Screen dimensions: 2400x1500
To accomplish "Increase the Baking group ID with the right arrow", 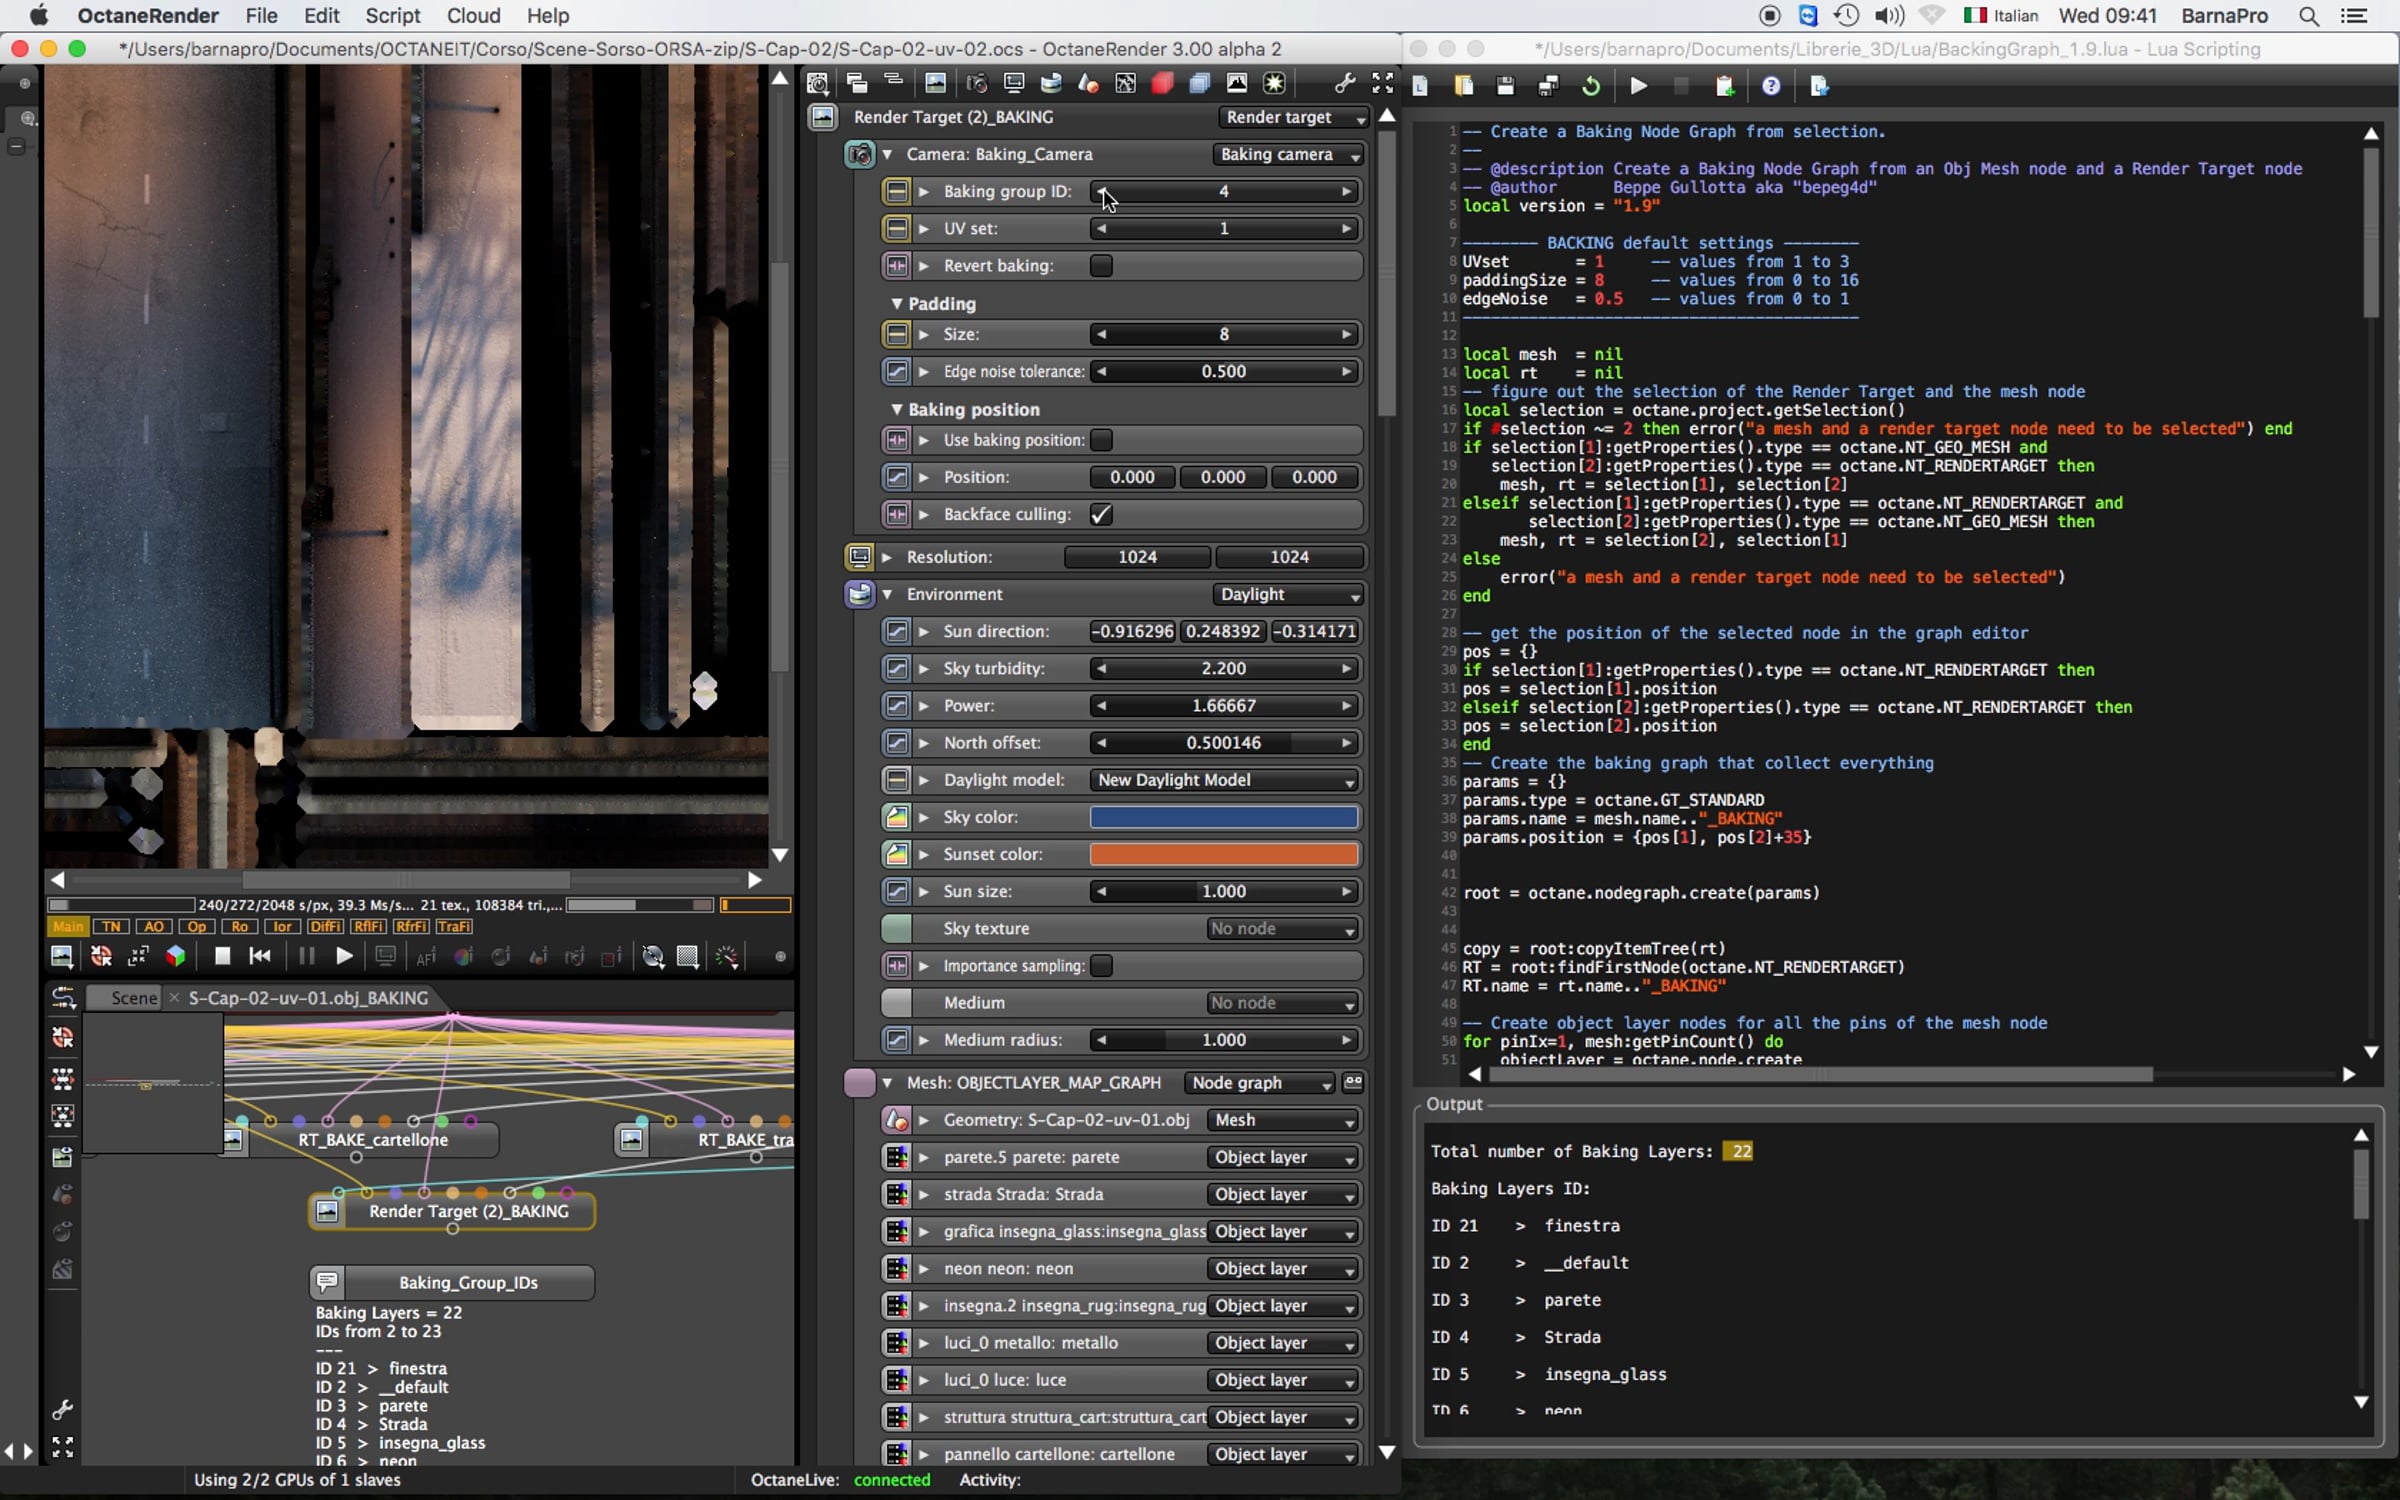I will click(x=1347, y=192).
